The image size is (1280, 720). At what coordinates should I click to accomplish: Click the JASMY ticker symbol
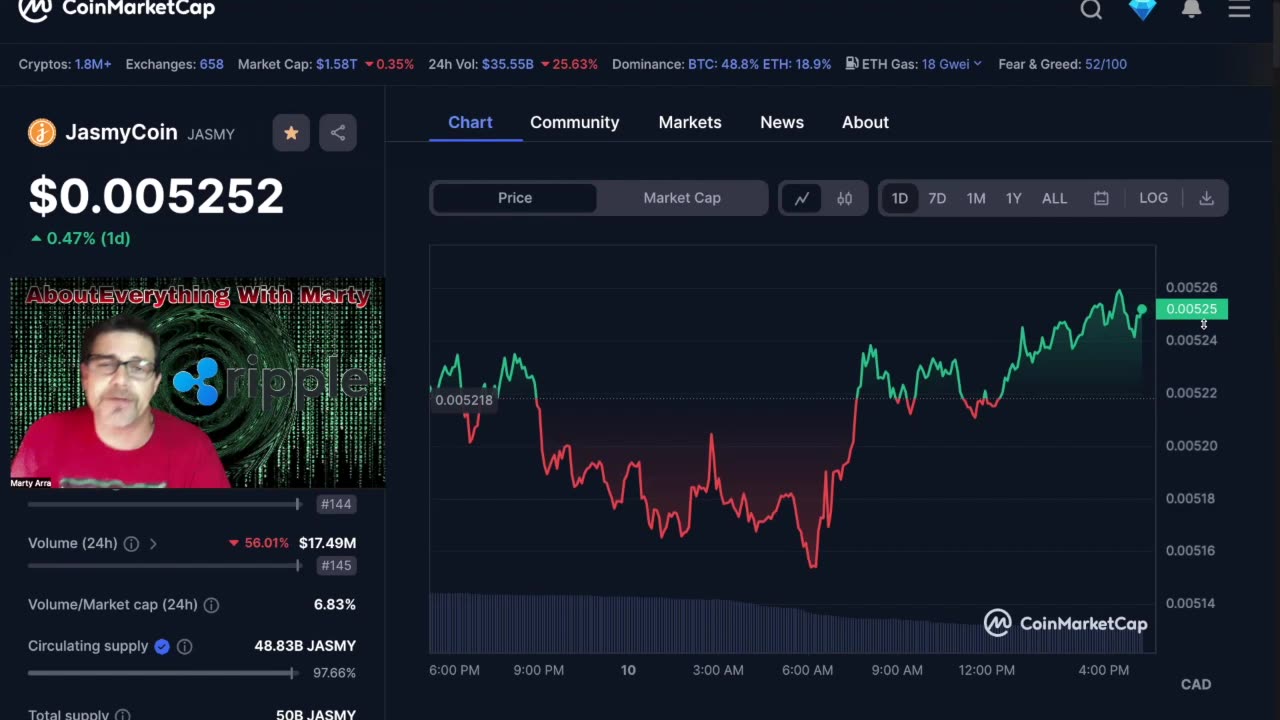tap(210, 134)
